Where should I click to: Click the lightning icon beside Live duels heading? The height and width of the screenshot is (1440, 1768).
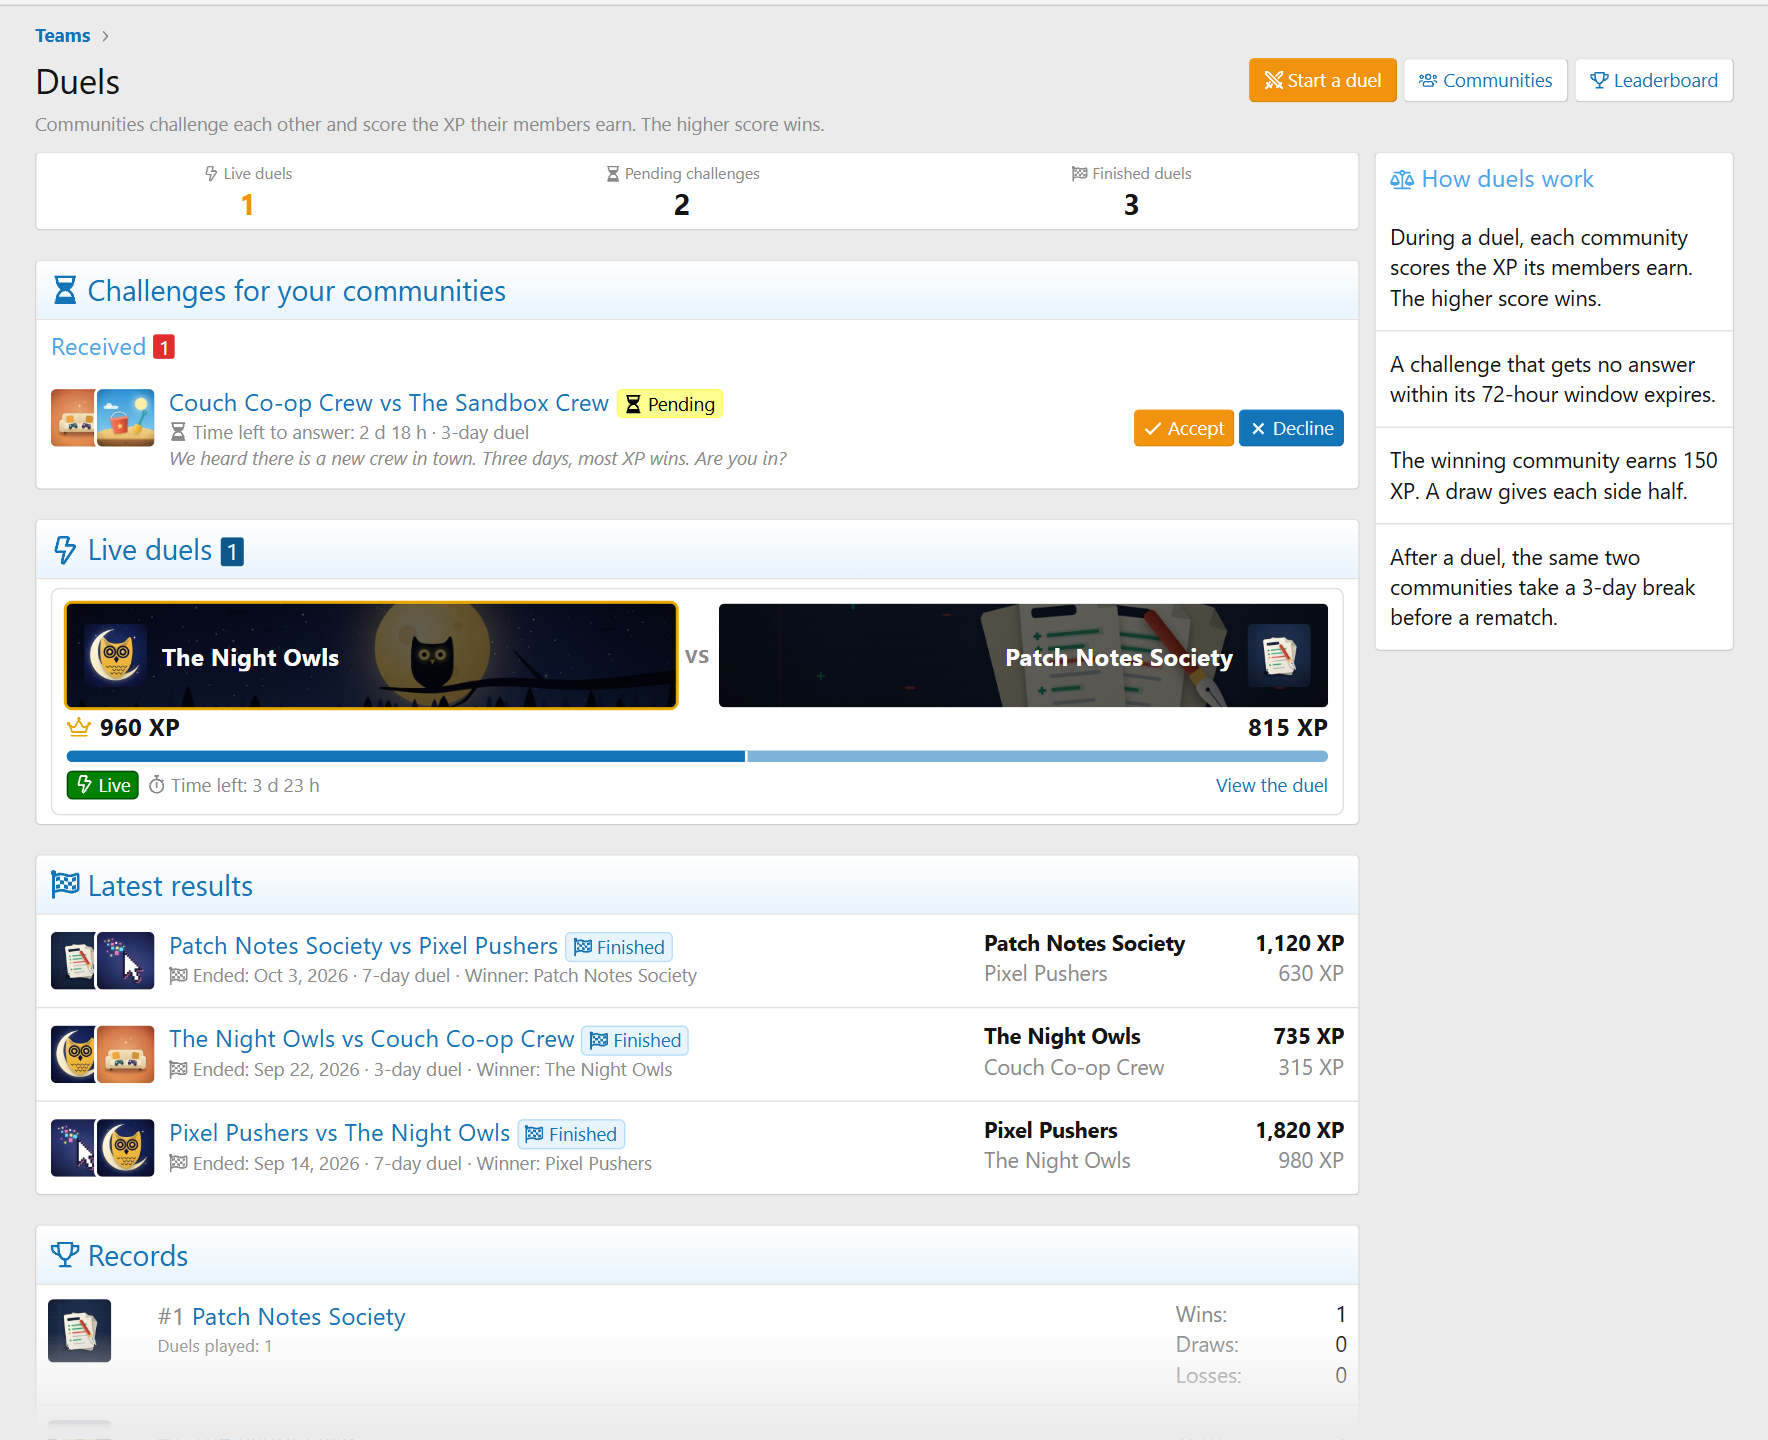[65, 550]
